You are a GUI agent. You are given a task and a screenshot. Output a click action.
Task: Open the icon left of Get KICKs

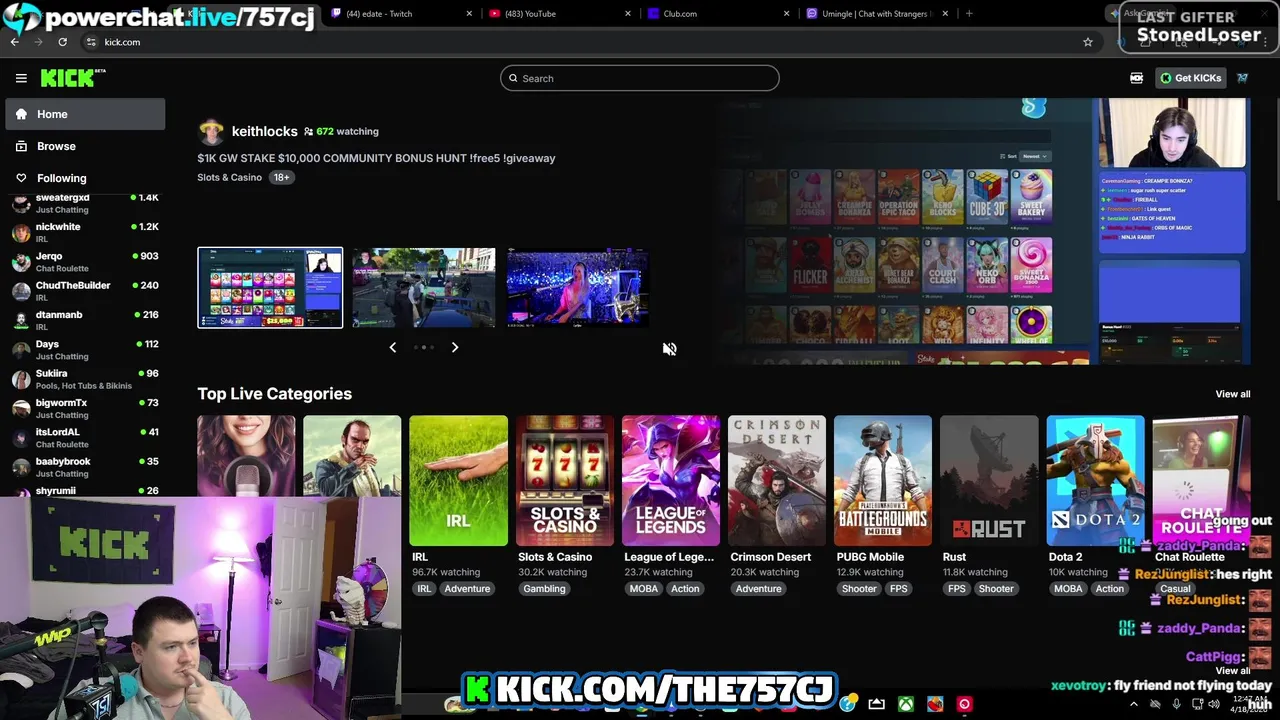click(1137, 78)
